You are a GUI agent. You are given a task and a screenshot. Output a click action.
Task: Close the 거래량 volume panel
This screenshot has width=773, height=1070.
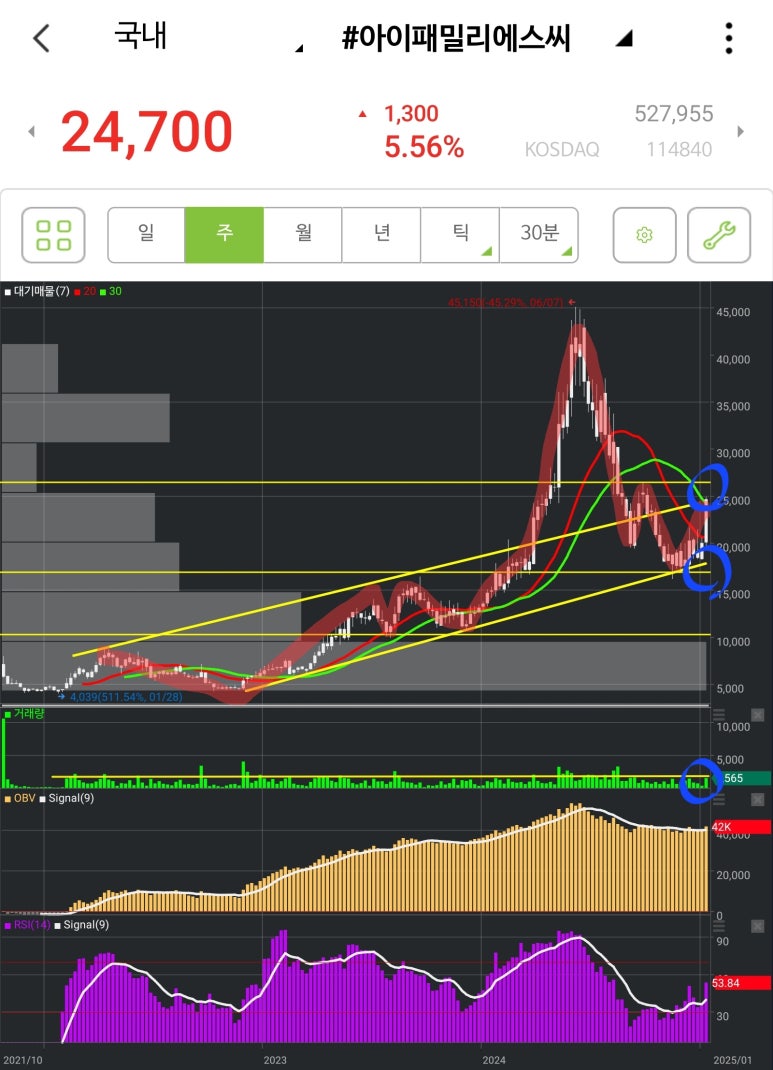[757, 714]
